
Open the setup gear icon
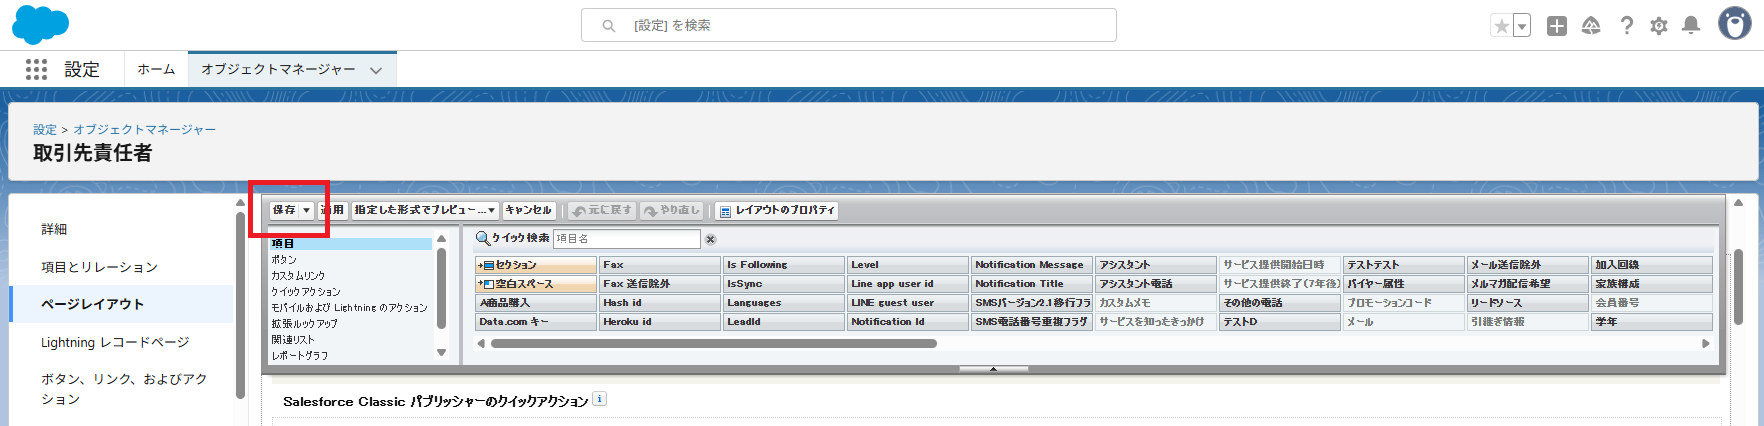[x=1659, y=26]
